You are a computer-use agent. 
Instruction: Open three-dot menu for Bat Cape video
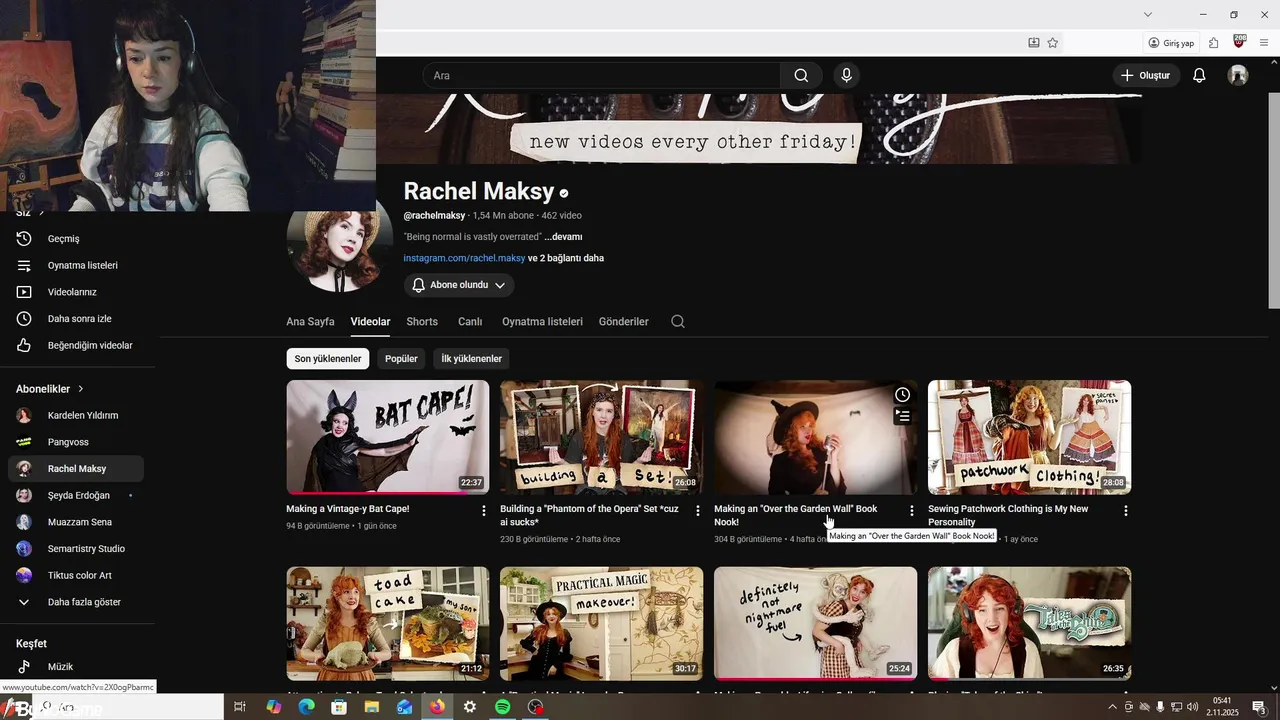484,511
